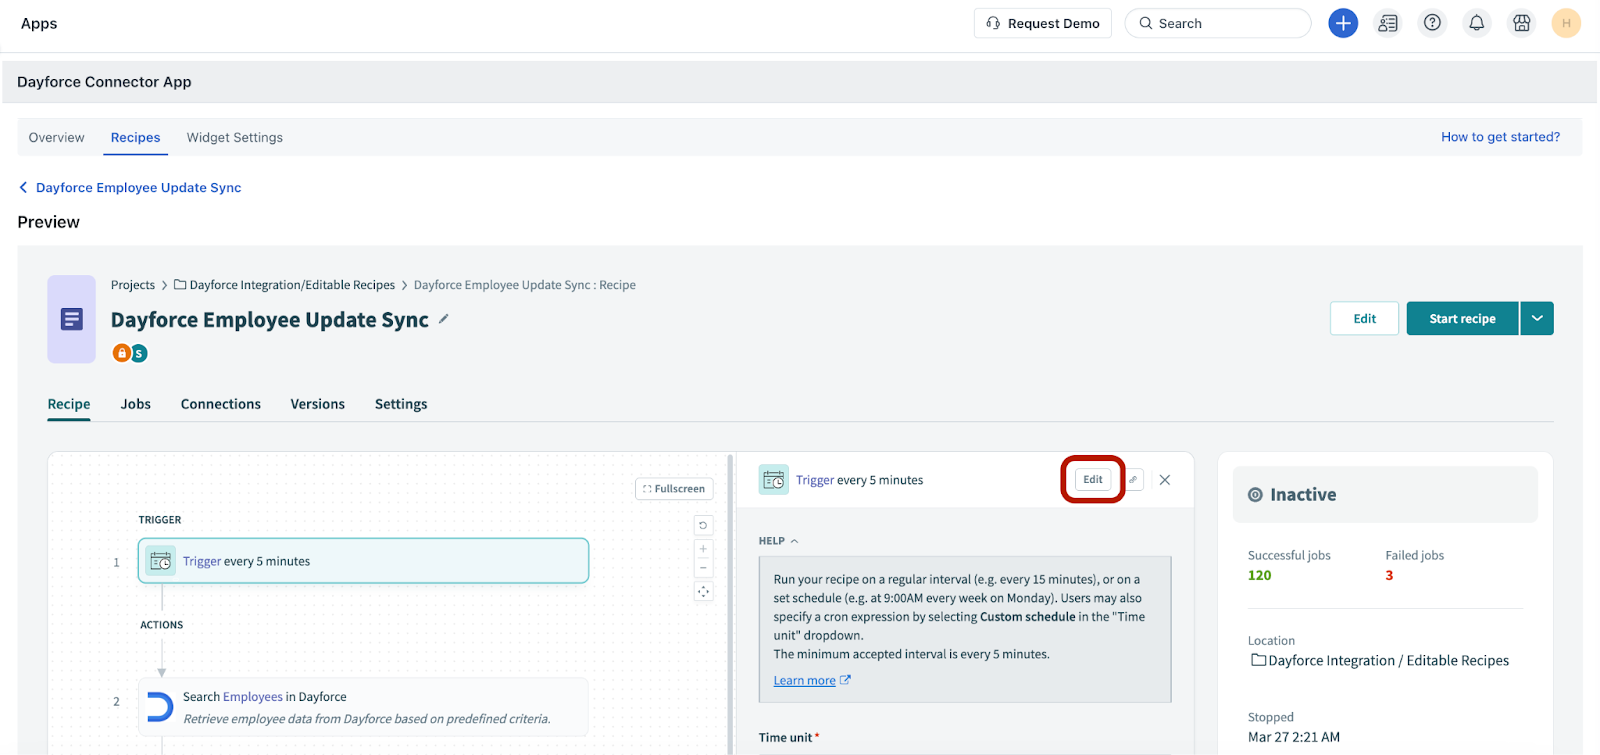Image resolution: width=1600 pixels, height=755 pixels.
Task: Click the pencil icon next to recipe title
Action: [444, 319]
